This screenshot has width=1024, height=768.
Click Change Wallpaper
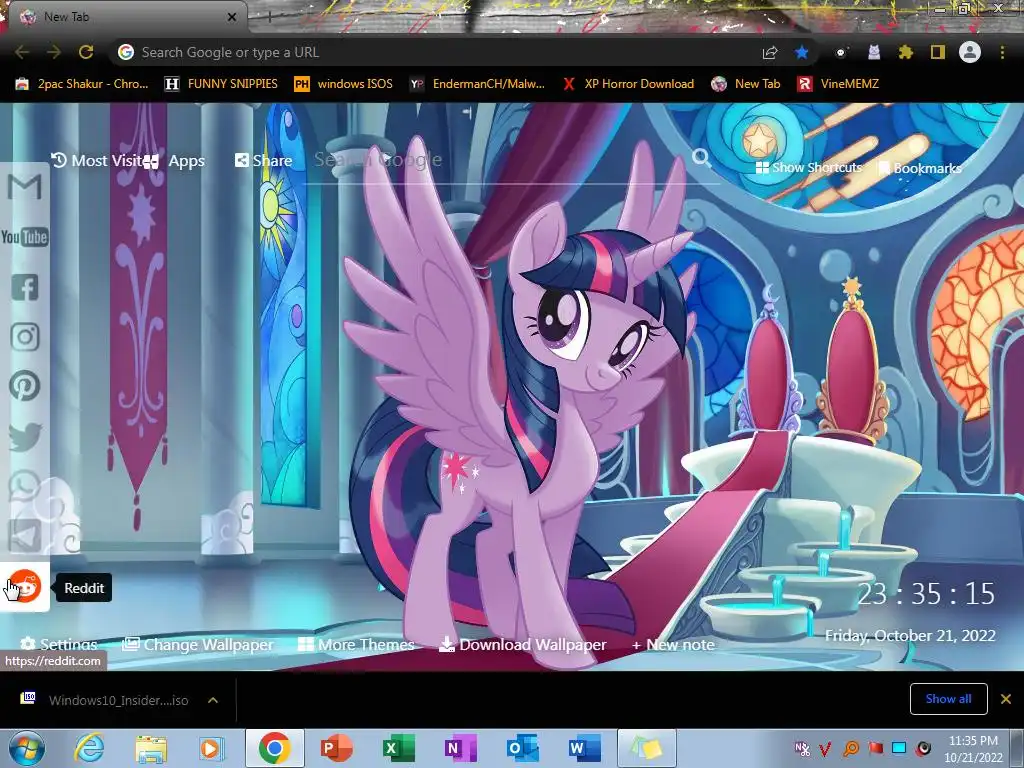(x=198, y=645)
